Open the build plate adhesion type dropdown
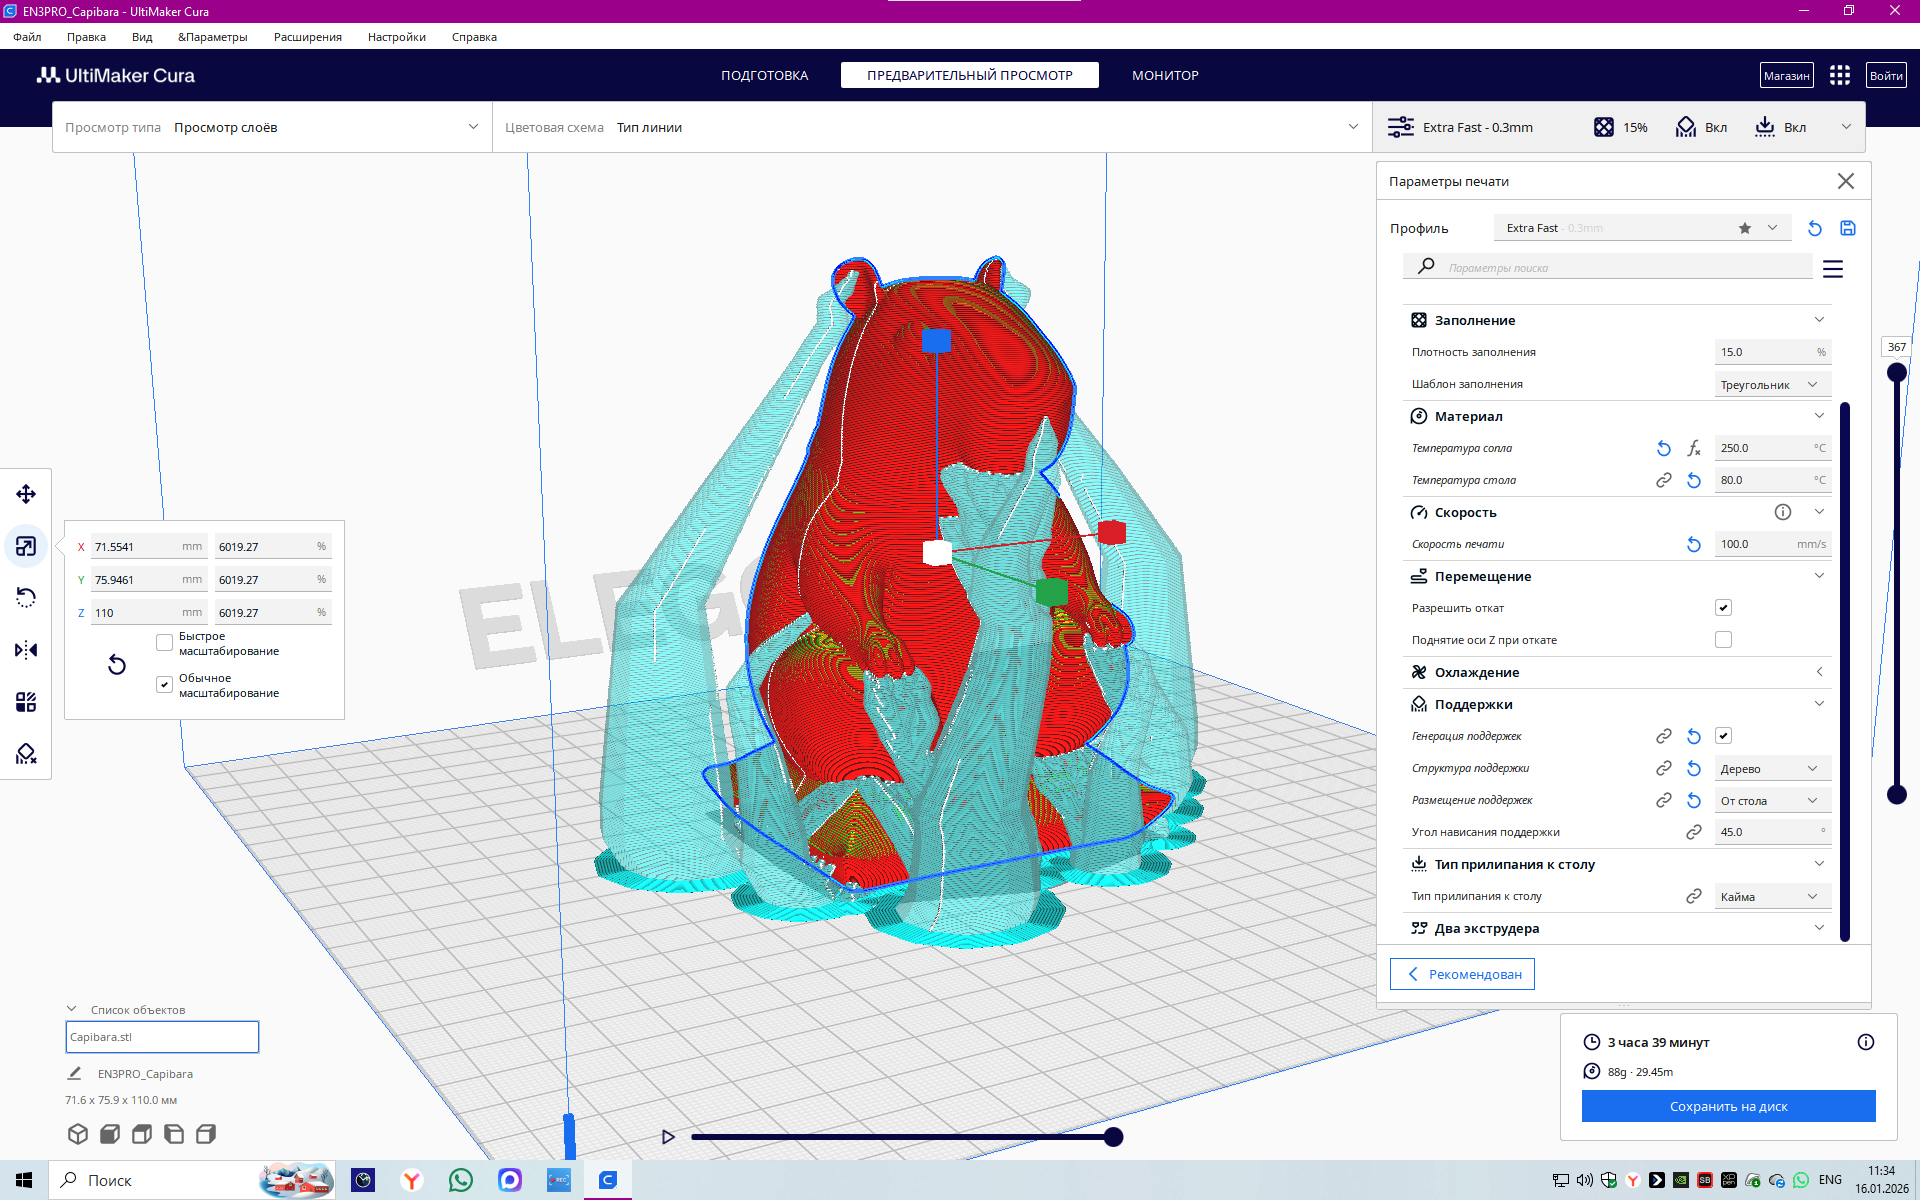Screen dimensions: 1920x1200 click(1772, 897)
